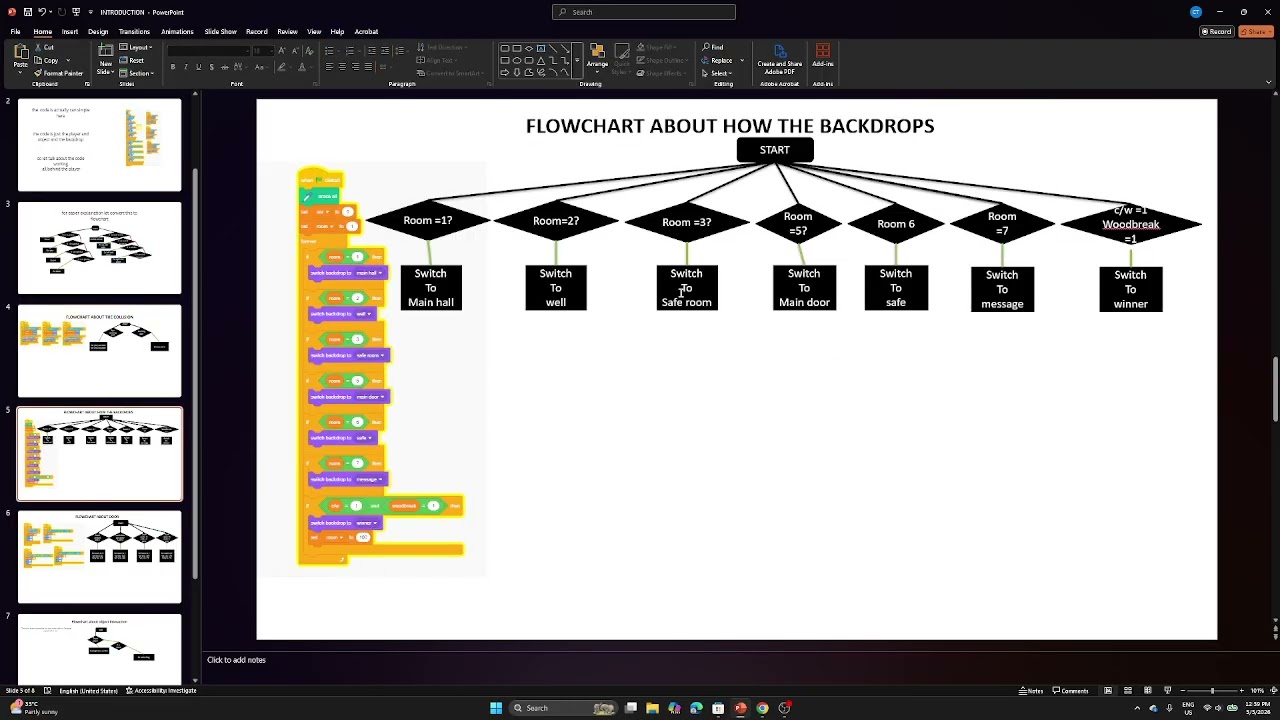1280x720 pixels.
Task: Underline the selected text
Action: click(x=198, y=67)
